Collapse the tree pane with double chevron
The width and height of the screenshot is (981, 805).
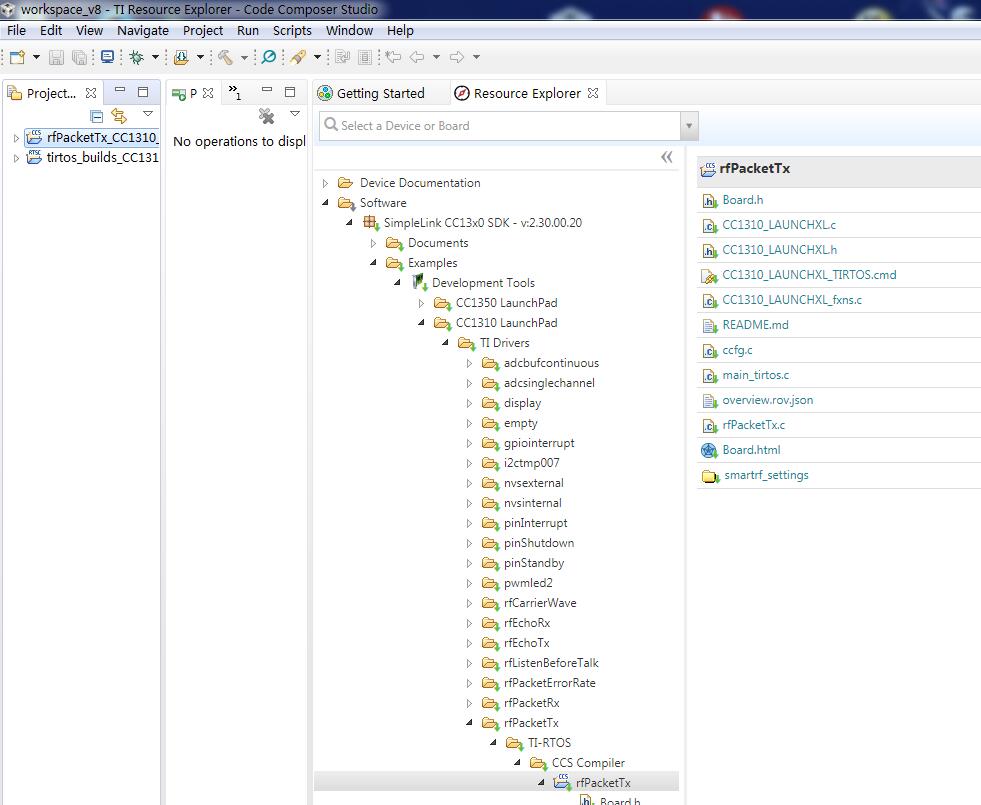667,157
